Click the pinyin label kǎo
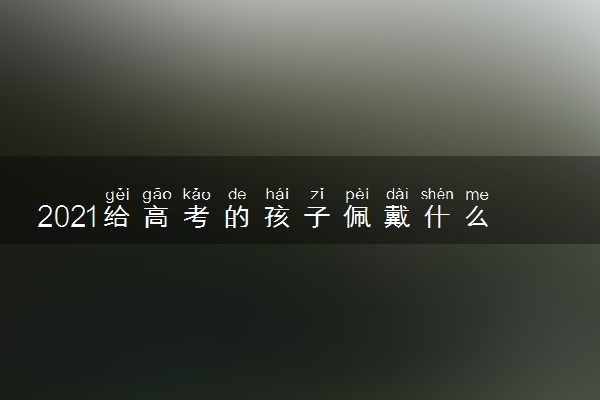Viewport: 600px width, 400px height. 197,194
